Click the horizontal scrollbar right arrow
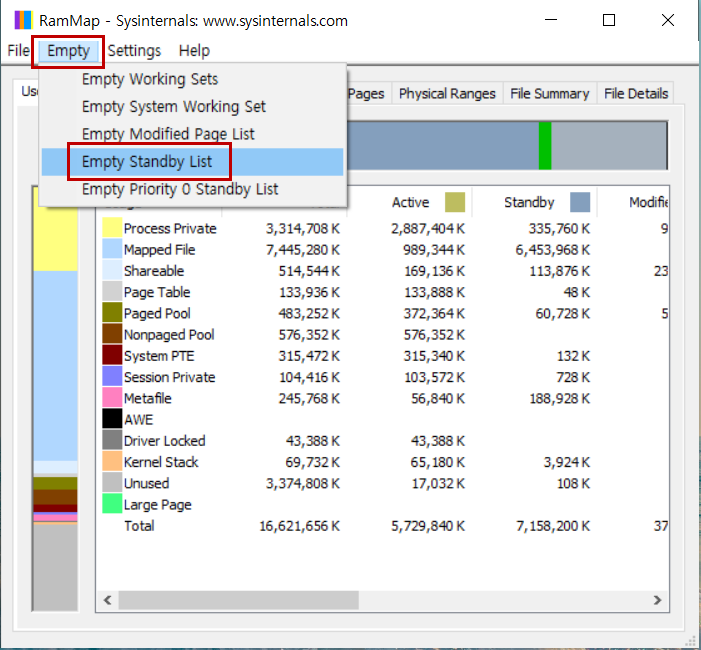Image resolution: width=701 pixels, height=650 pixels. (657, 600)
